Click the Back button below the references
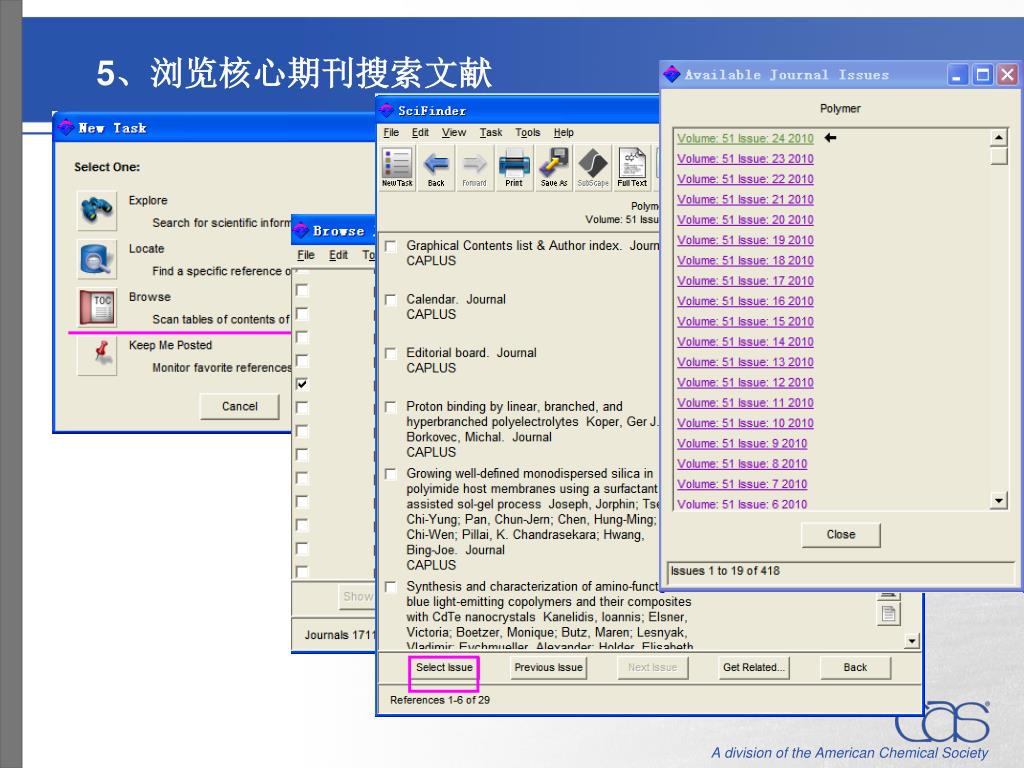This screenshot has width=1024, height=768. [855, 667]
